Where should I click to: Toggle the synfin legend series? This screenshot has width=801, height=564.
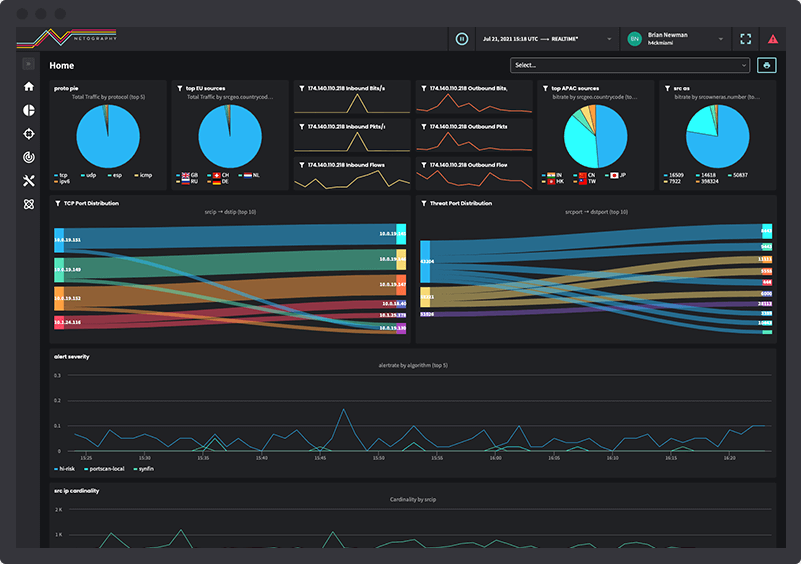click(x=144, y=468)
